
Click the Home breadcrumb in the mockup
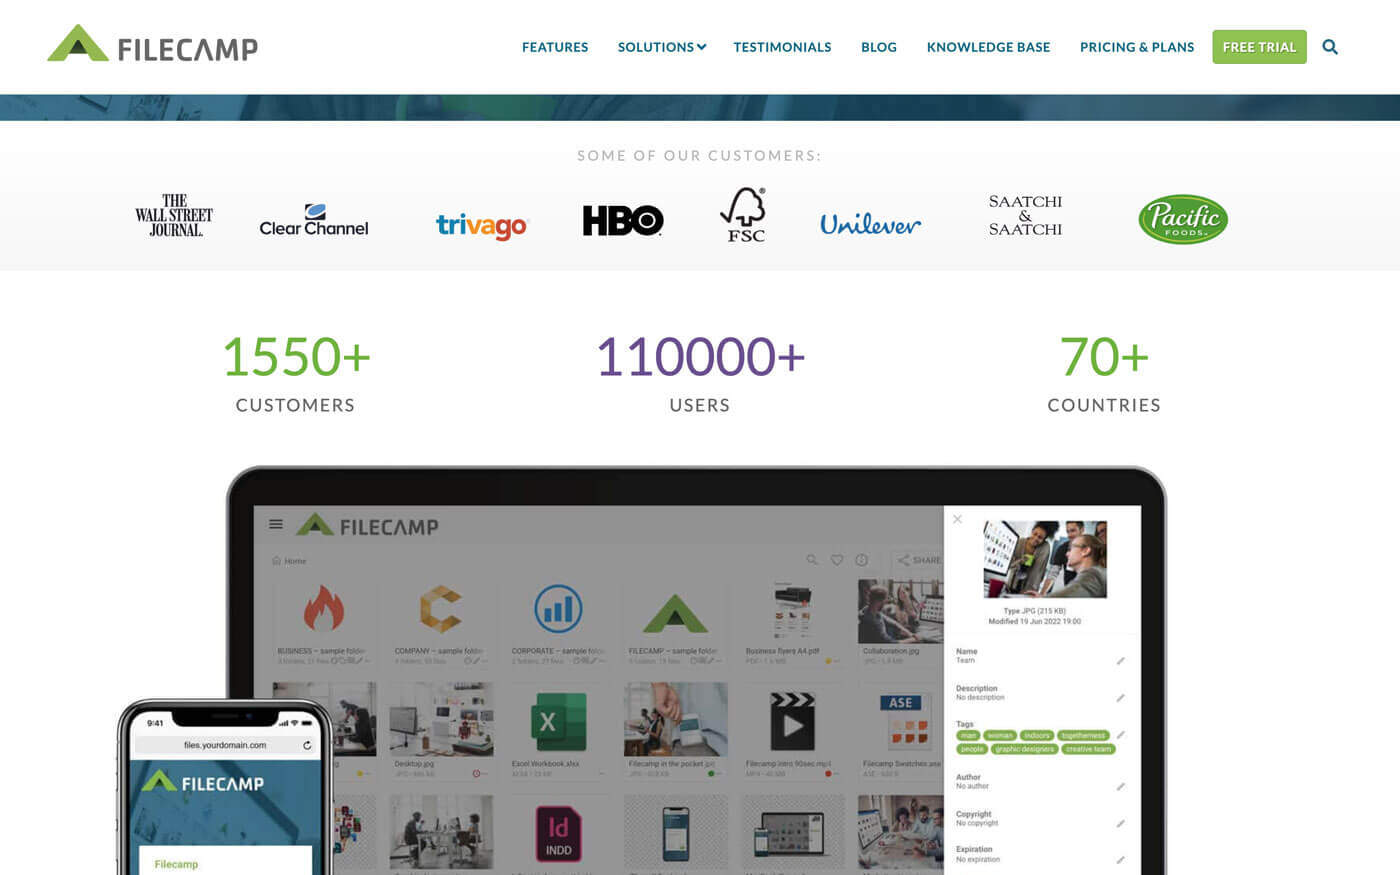289,561
